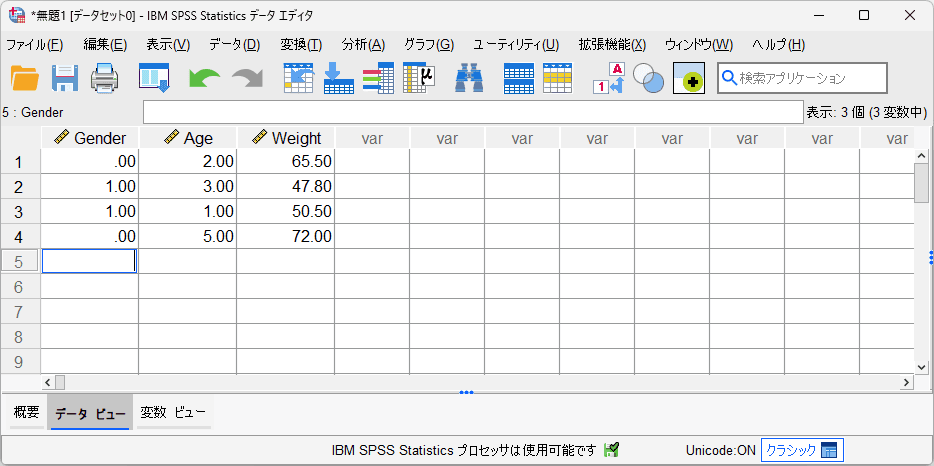
Task: Open the ファイル(F) menu
Action: point(35,45)
